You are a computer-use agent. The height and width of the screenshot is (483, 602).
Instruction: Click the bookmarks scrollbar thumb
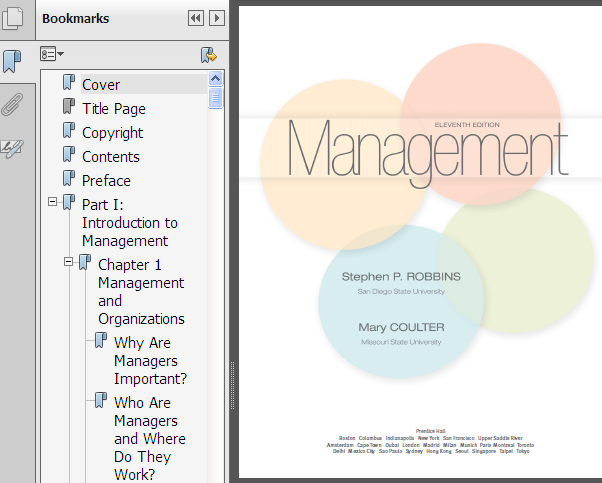pyautogui.click(x=216, y=98)
